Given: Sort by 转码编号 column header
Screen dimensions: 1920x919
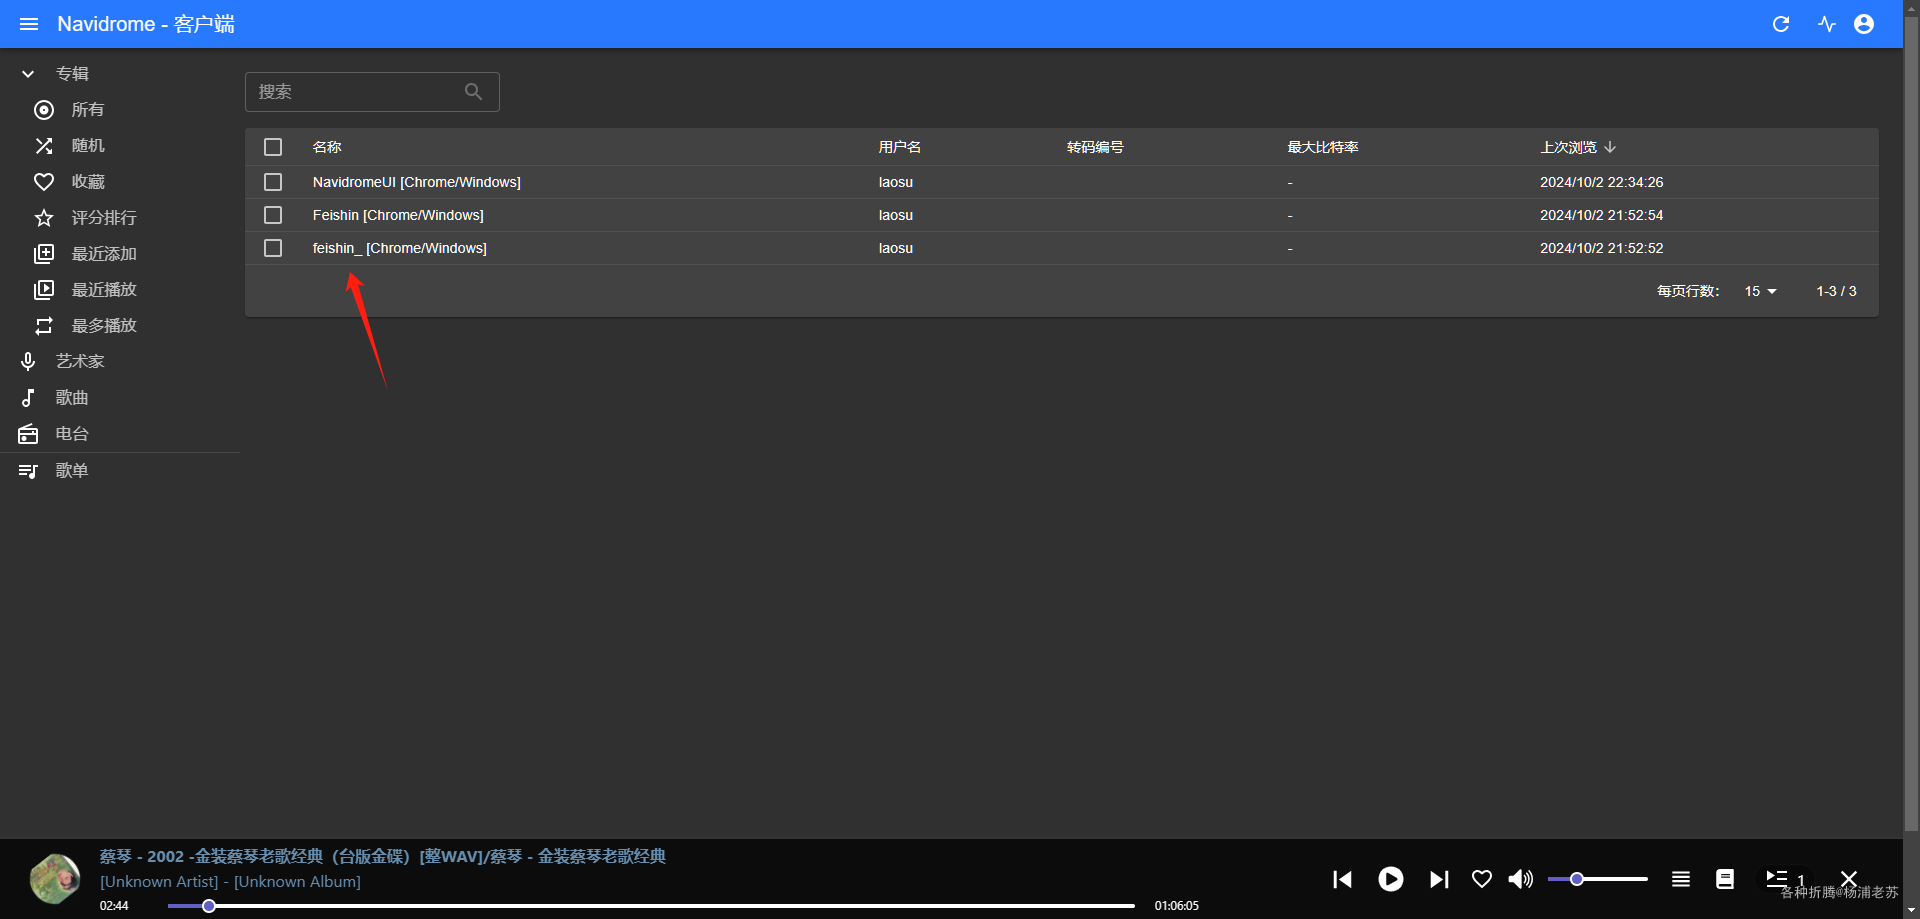Looking at the screenshot, I should click(x=1095, y=147).
